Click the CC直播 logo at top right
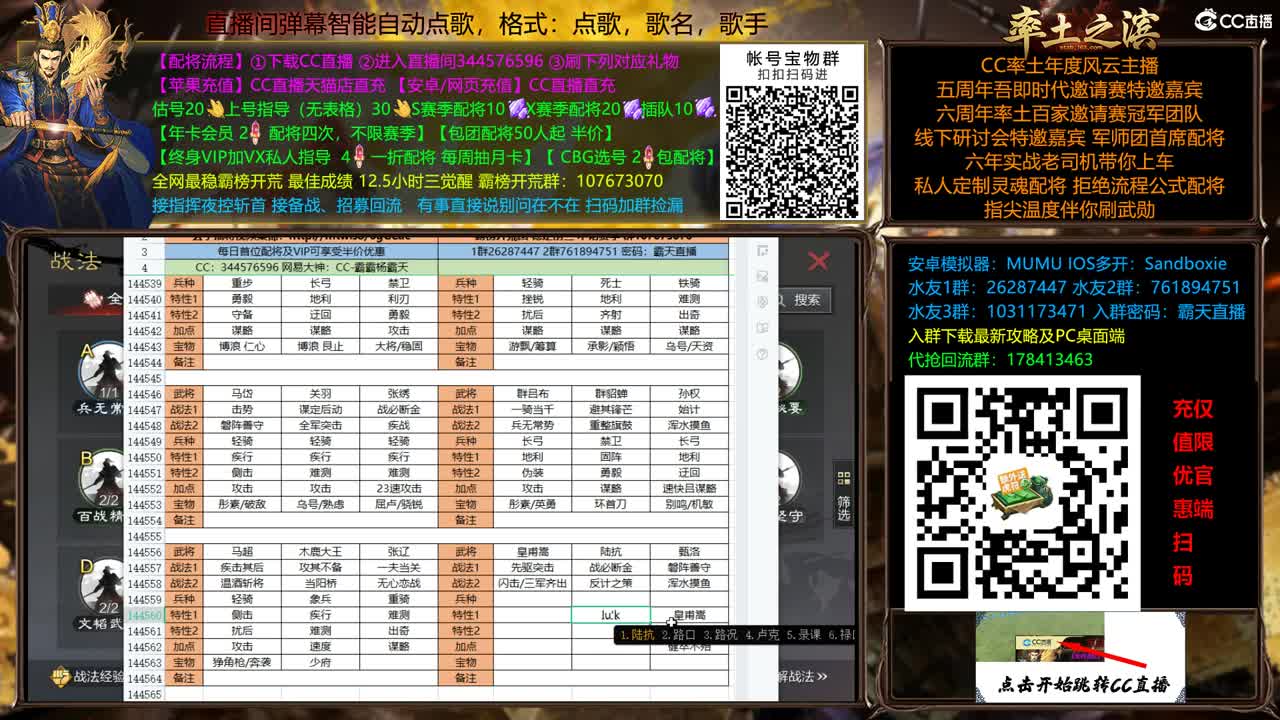 tap(1233, 20)
